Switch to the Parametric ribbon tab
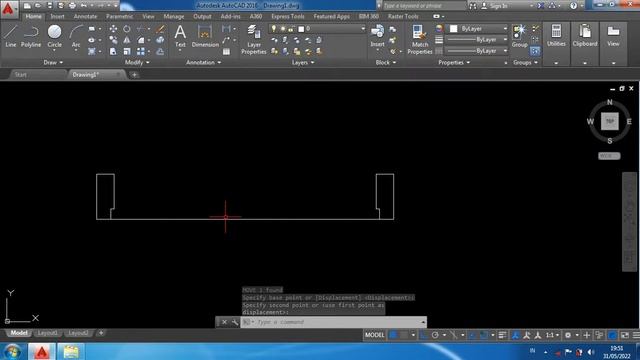Image resolution: width=640 pixels, height=360 pixels. pos(119,16)
